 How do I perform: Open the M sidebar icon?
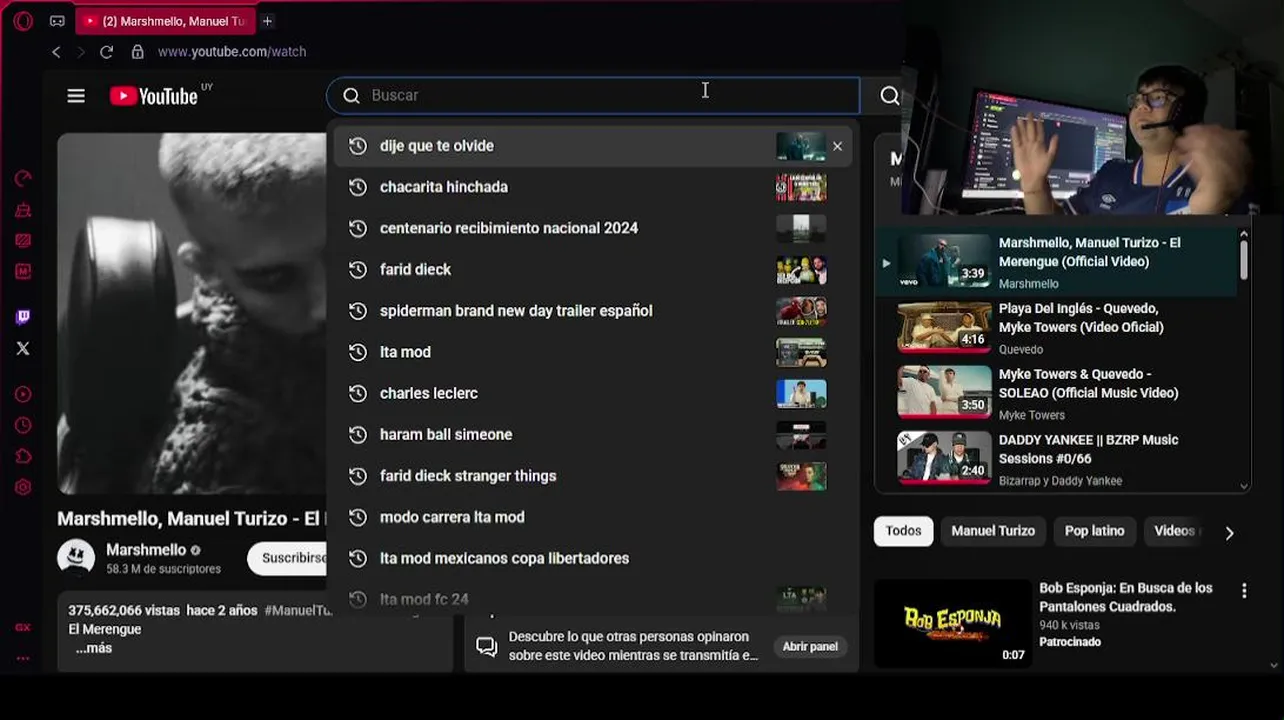[x=23, y=271]
